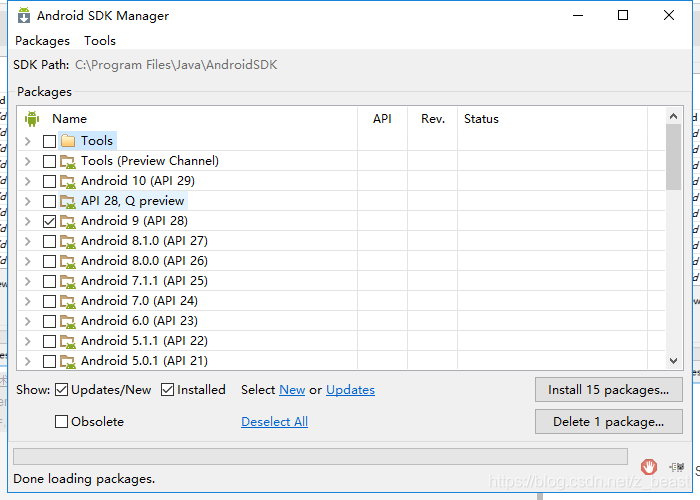Toggle the Installed show checkbox
Viewport: 700px width, 500px height.
[167, 390]
